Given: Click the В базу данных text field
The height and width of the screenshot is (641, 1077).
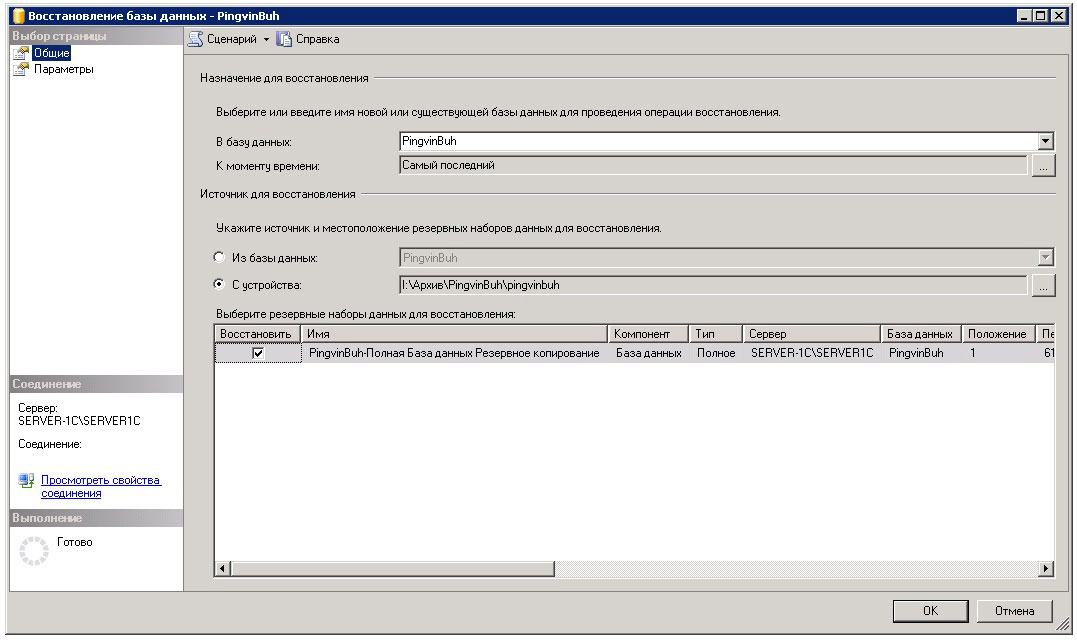Looking at the screenshot, I should pos(715,142).
